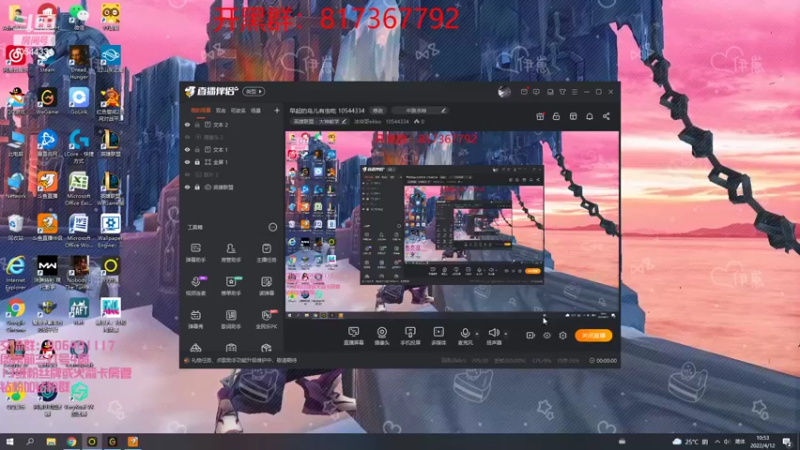Open the hamburger menu in the title bar
This screenshot has width=800, height=450.
click(x=574, y=92)
